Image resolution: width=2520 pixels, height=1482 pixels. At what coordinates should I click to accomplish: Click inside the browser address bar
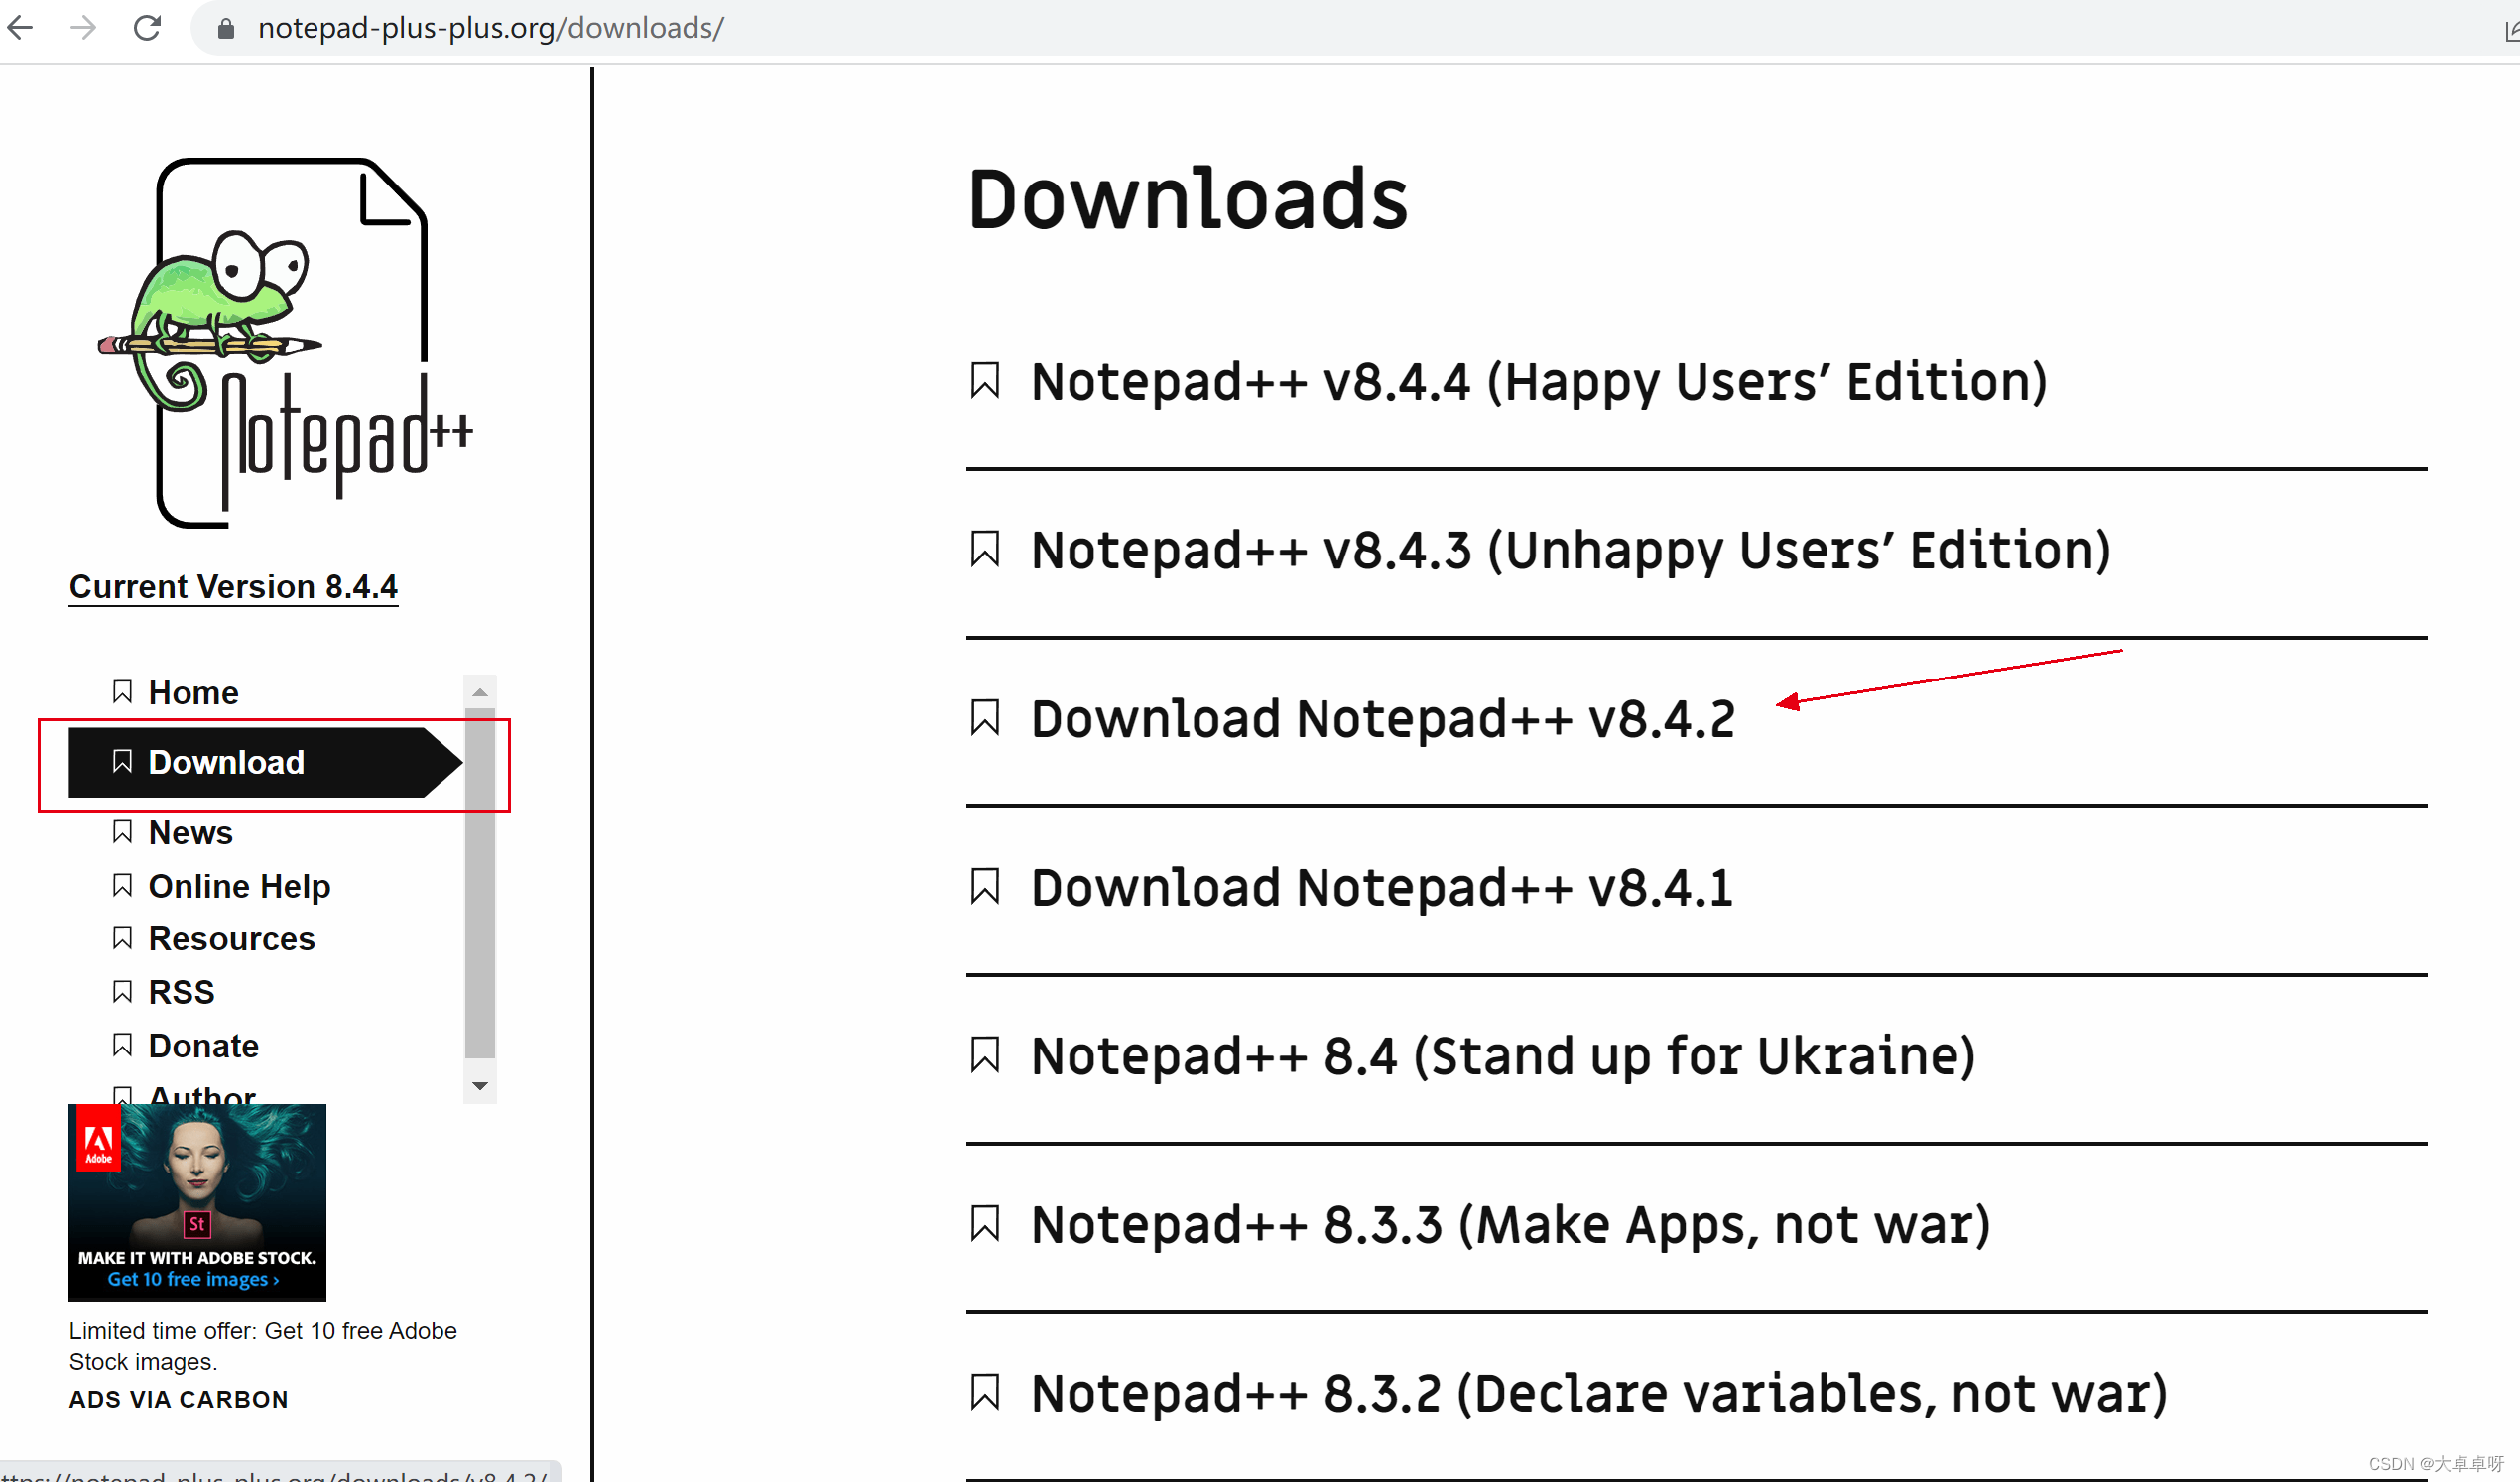pos(490,27)
